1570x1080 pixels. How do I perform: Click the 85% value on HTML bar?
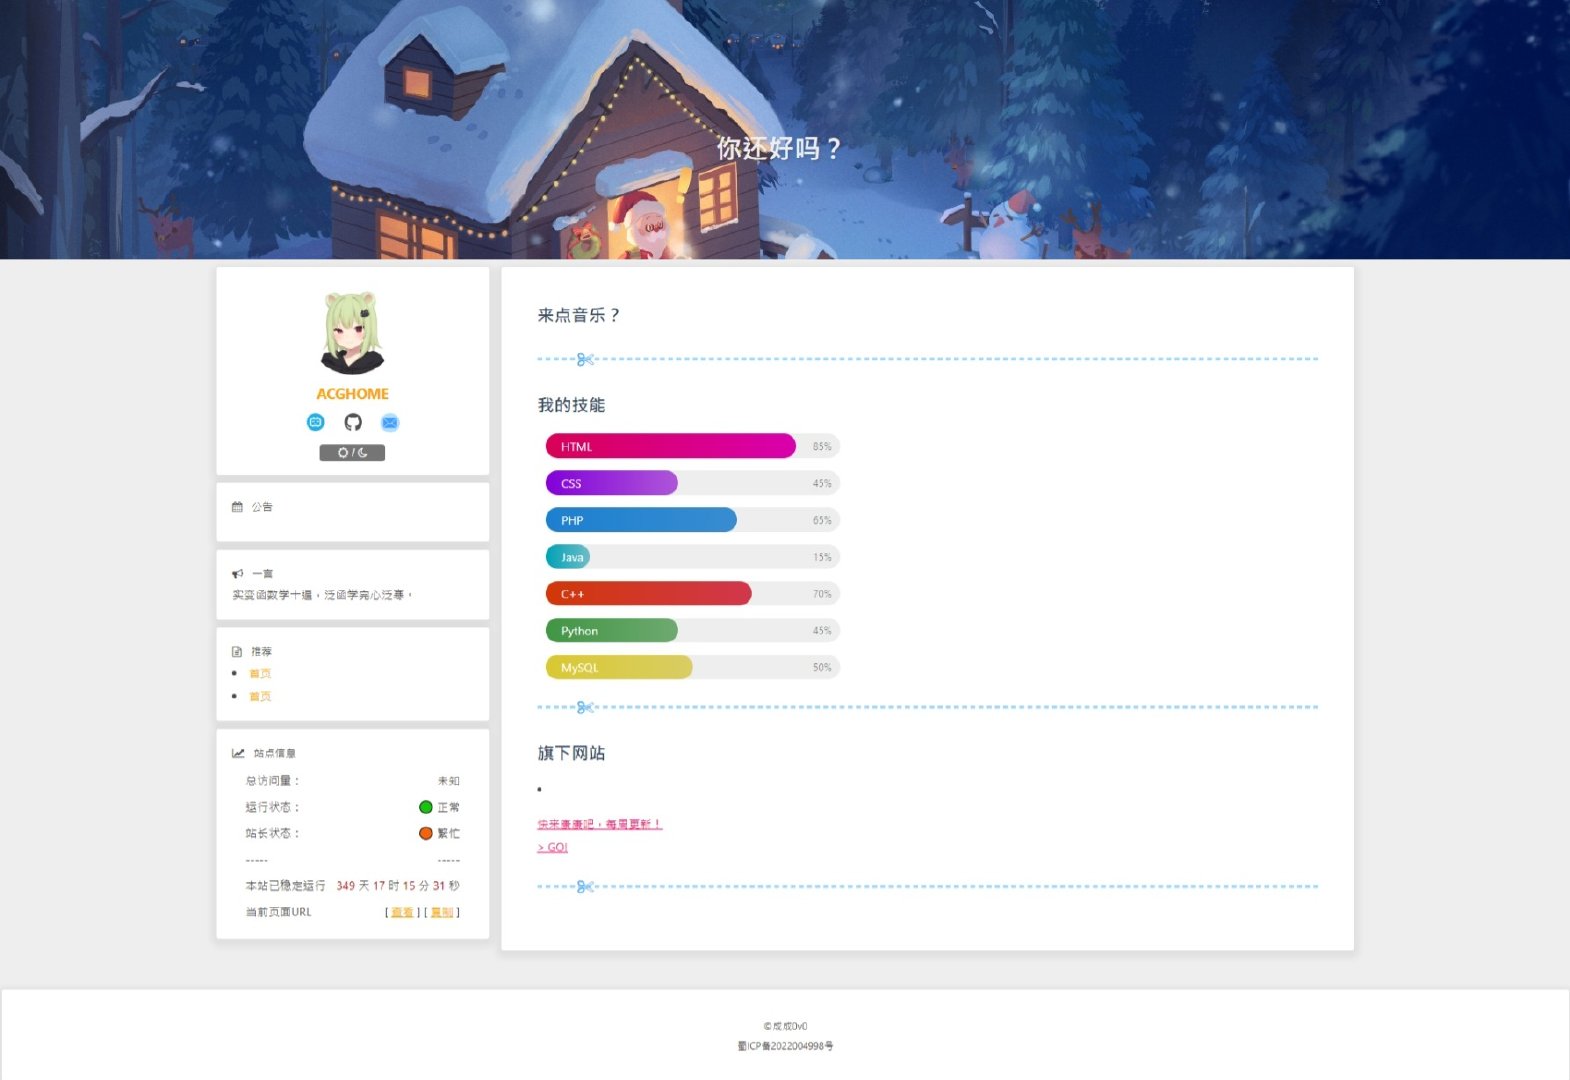tap(822, 447)
